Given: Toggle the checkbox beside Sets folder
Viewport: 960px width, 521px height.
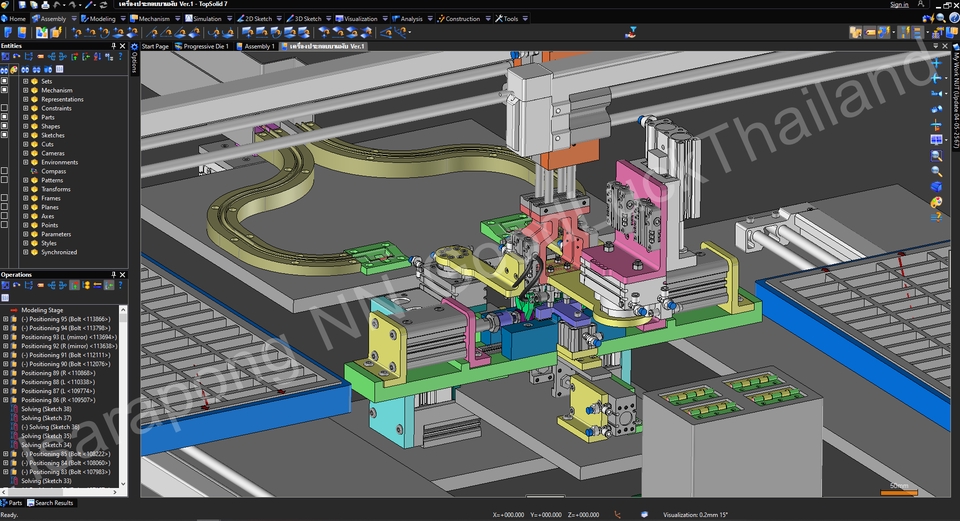Looking at the screenshot, I should tap(4, 81).
